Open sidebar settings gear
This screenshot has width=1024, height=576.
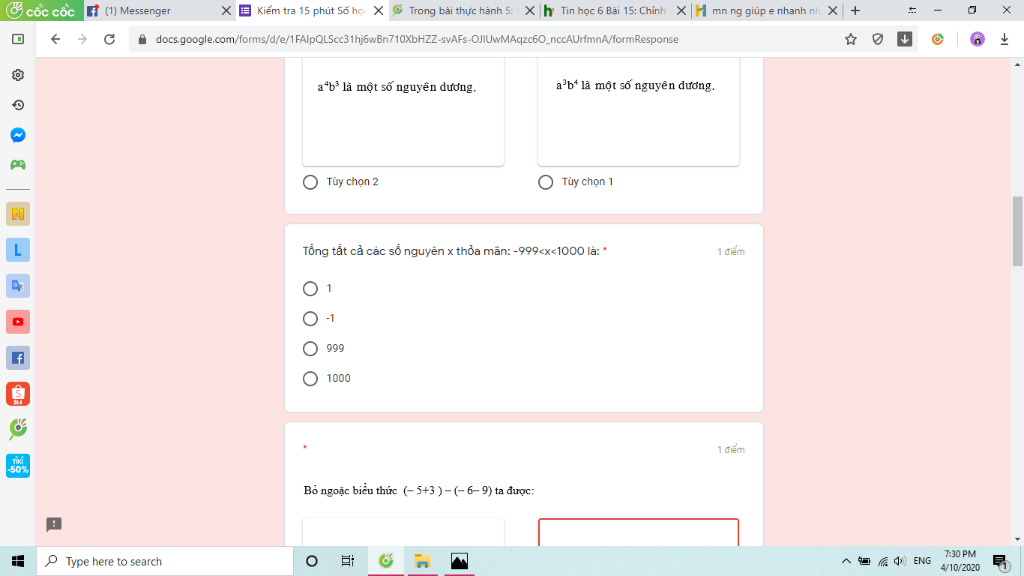click(18, 75)
